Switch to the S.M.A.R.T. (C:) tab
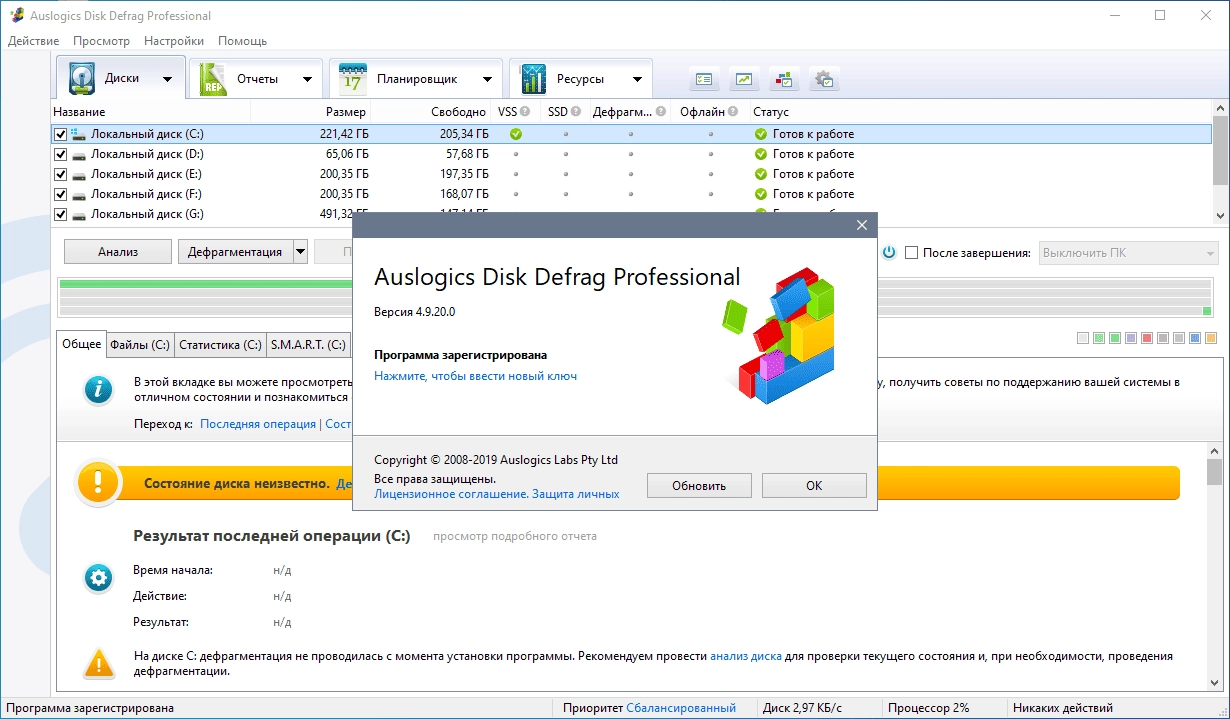This screenshot has width=1230, height=719. coord(308,345)
